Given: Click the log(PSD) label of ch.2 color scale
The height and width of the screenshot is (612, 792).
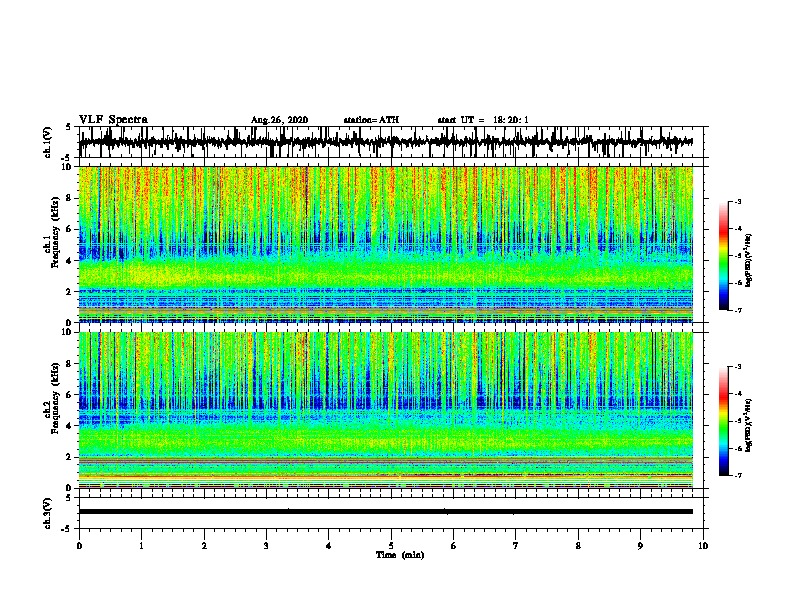Looking at the screenshot, I should point(749,426).
